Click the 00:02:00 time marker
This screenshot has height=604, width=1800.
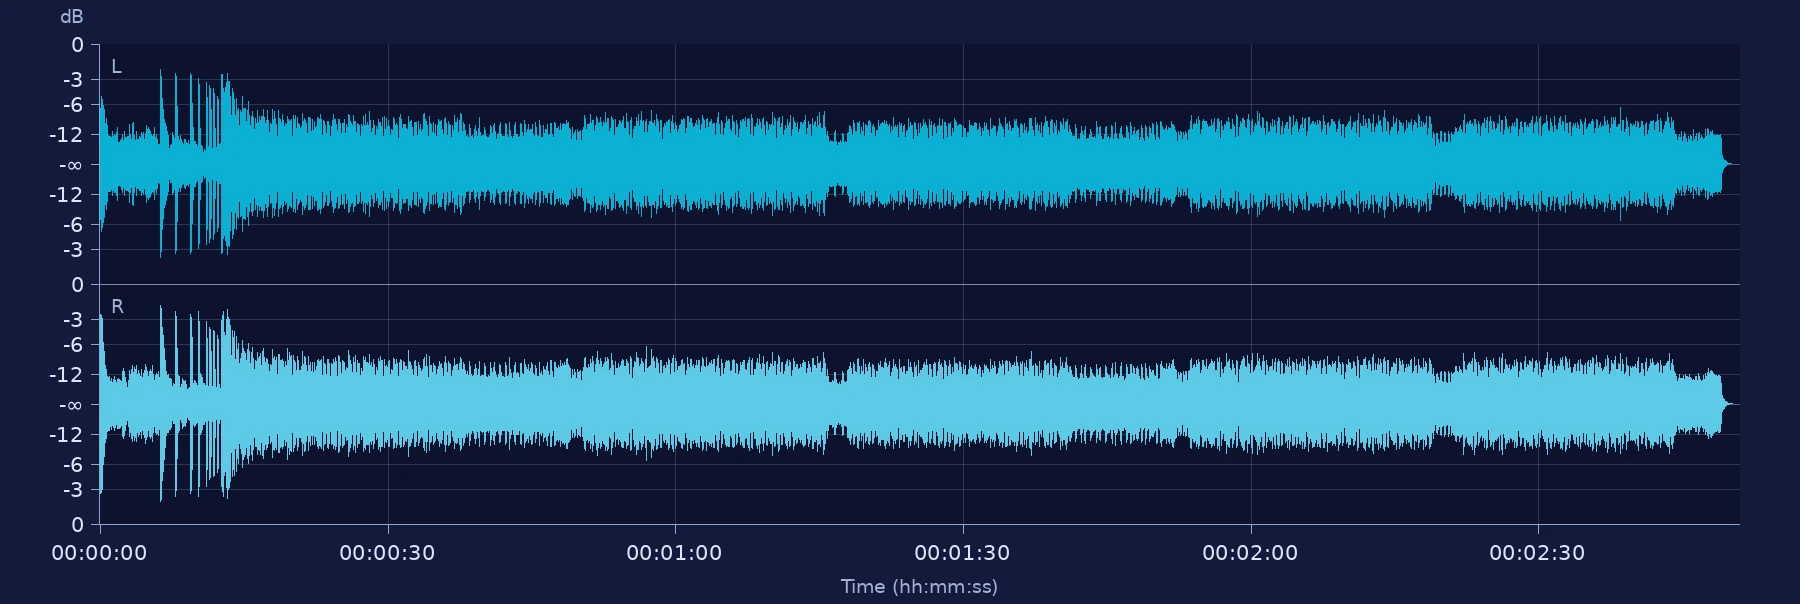(1250, 553)
